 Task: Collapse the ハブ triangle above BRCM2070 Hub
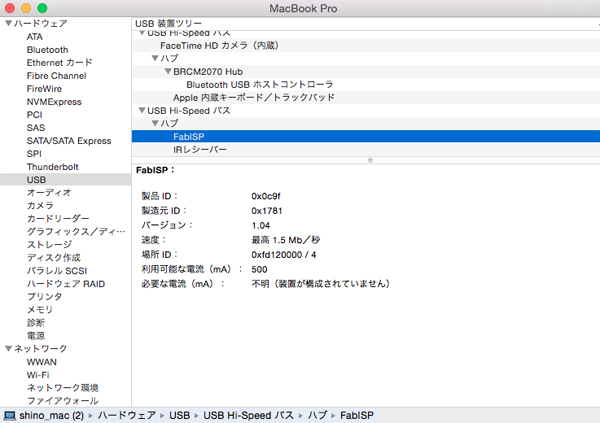[155, 58]
